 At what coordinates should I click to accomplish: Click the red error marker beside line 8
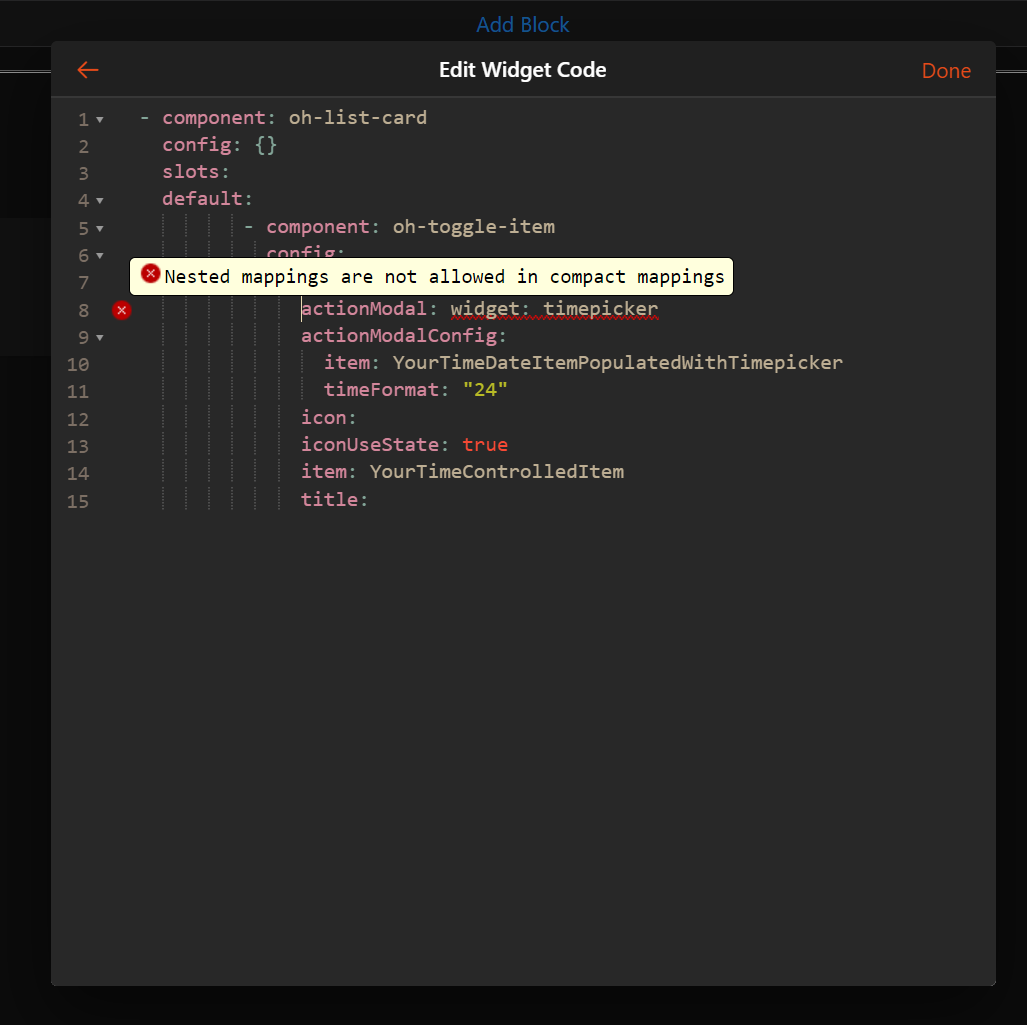coord(121,310)
